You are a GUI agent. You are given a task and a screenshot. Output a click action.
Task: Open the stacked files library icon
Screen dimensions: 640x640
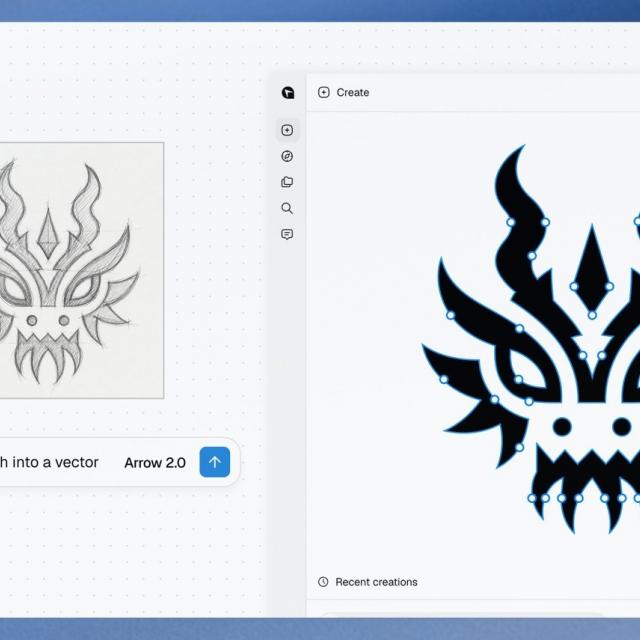287,182
